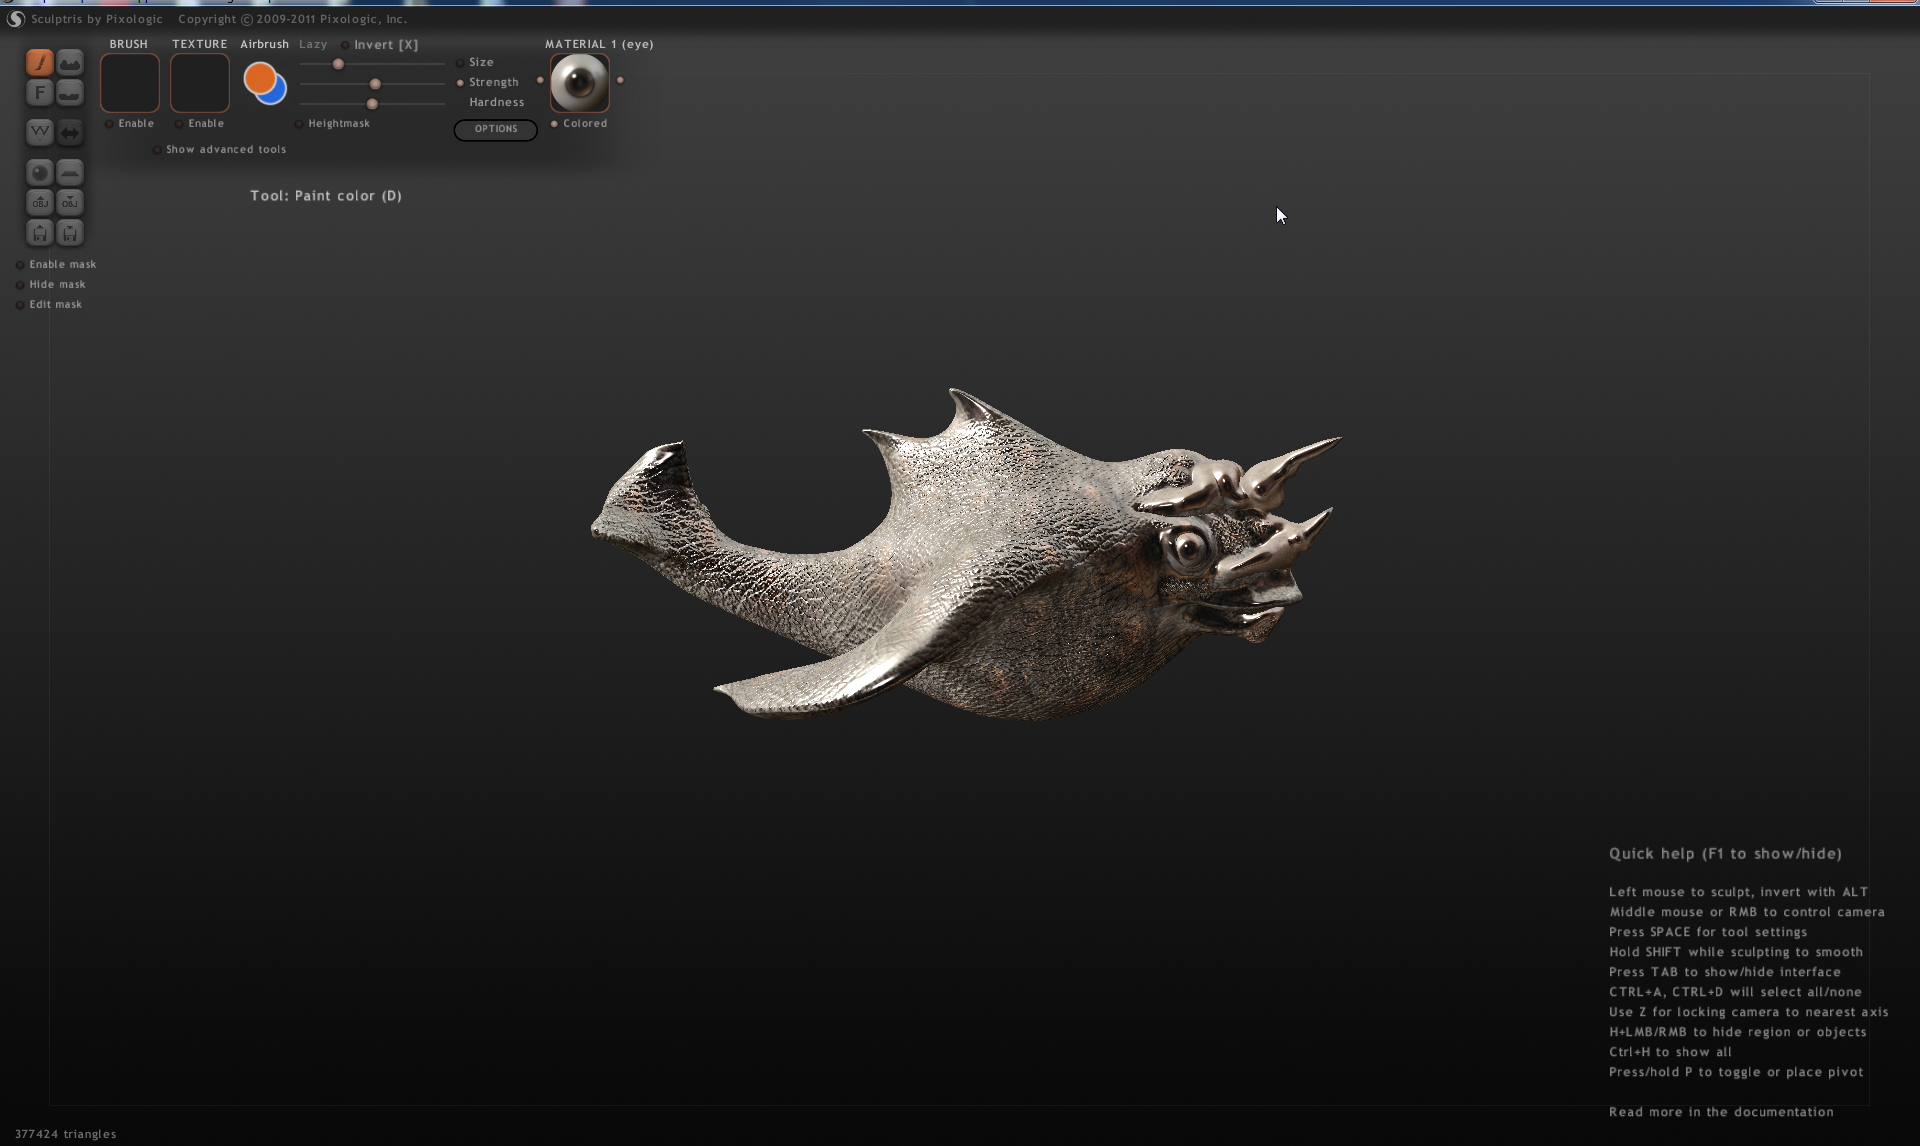Click the open file floppy icon
Screen dimensions: 1920x1146
coord(39,233)
